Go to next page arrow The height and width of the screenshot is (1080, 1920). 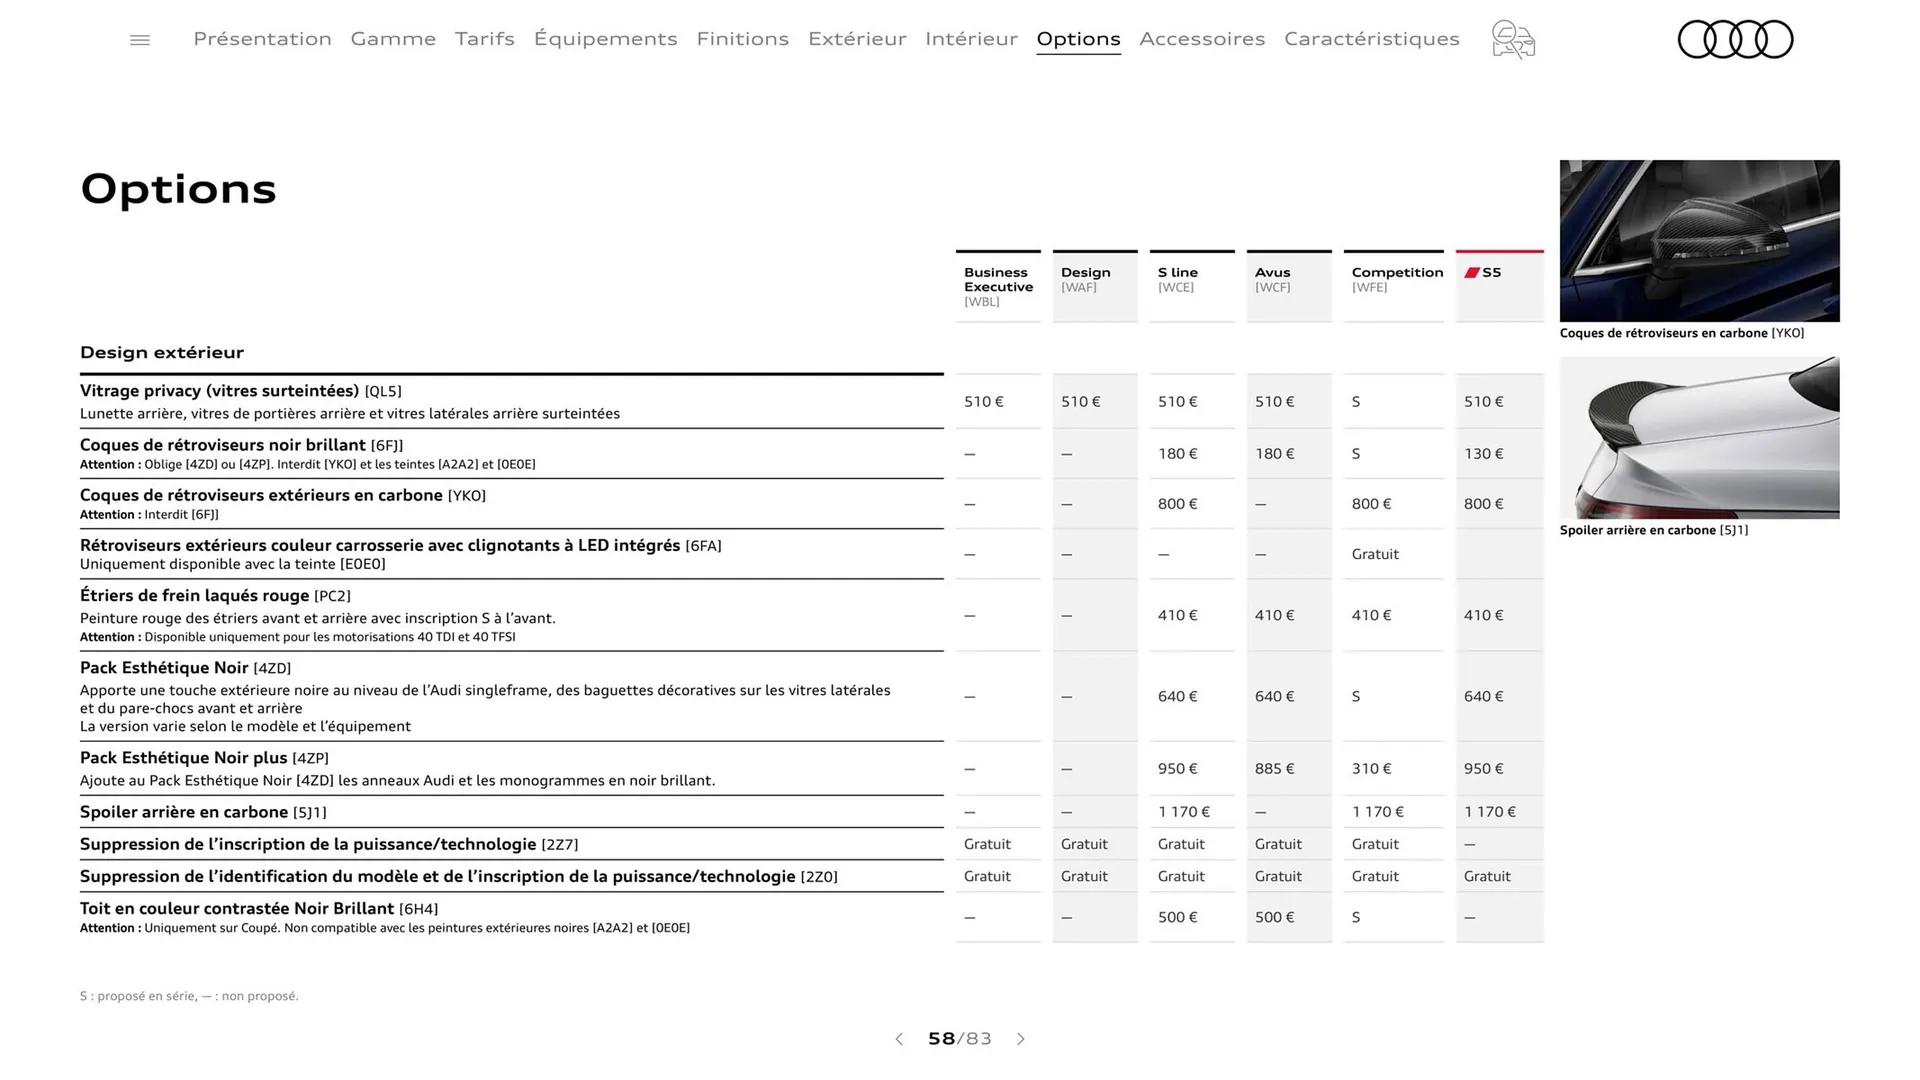[x=1021, y=1039]
